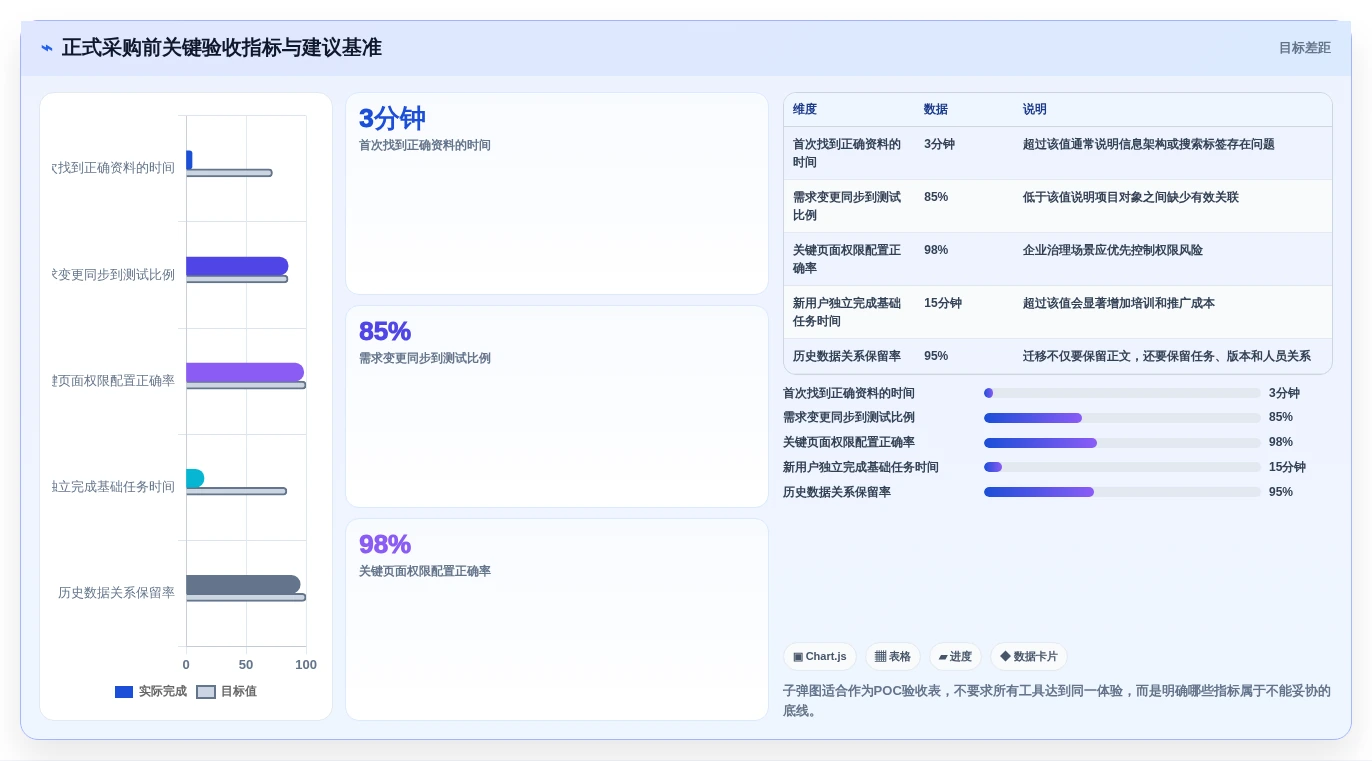The image size is (1372, 761).
Task: Toggle the 目标值 legend item
Action: (x=226, y=691)
